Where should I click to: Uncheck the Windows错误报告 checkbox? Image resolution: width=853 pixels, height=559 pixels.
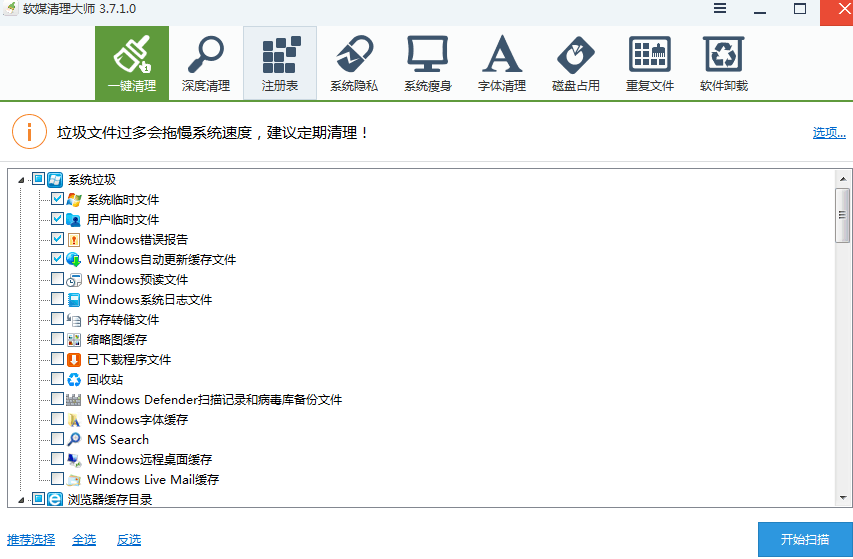coord(57,239)
